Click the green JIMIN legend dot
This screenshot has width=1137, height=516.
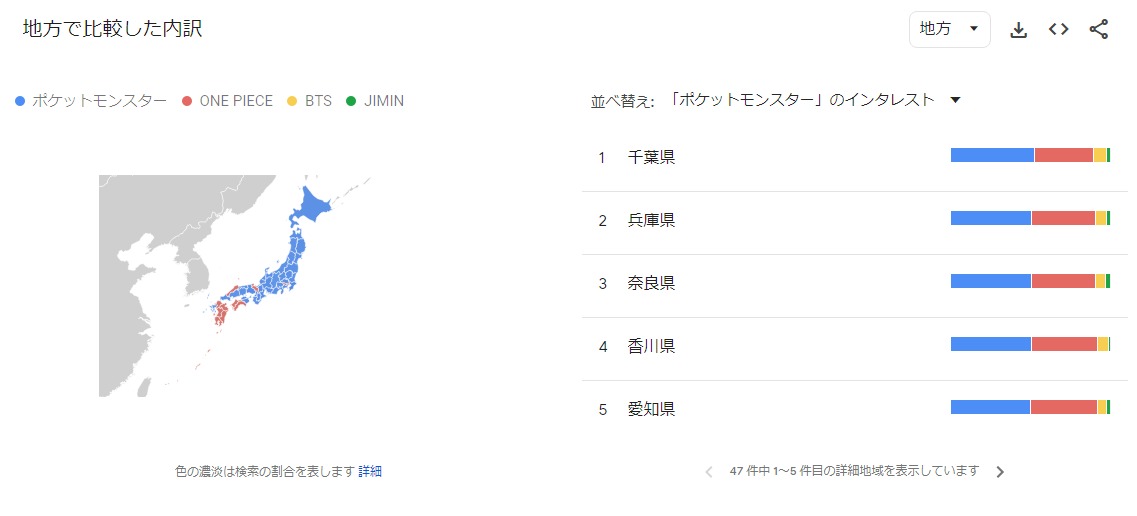[351, 101]
